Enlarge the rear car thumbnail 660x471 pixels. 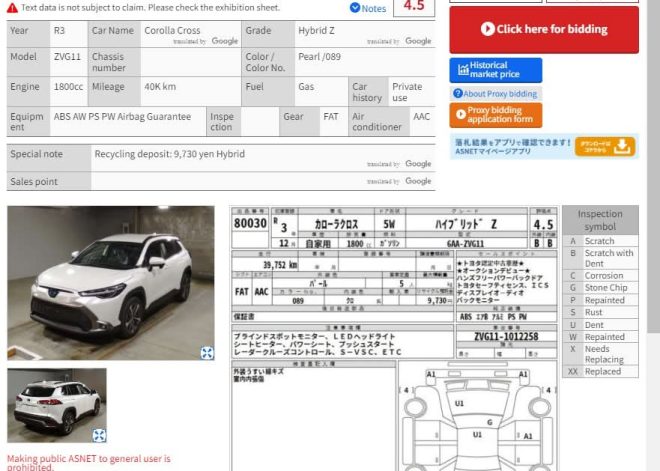(x=99, y=435)
